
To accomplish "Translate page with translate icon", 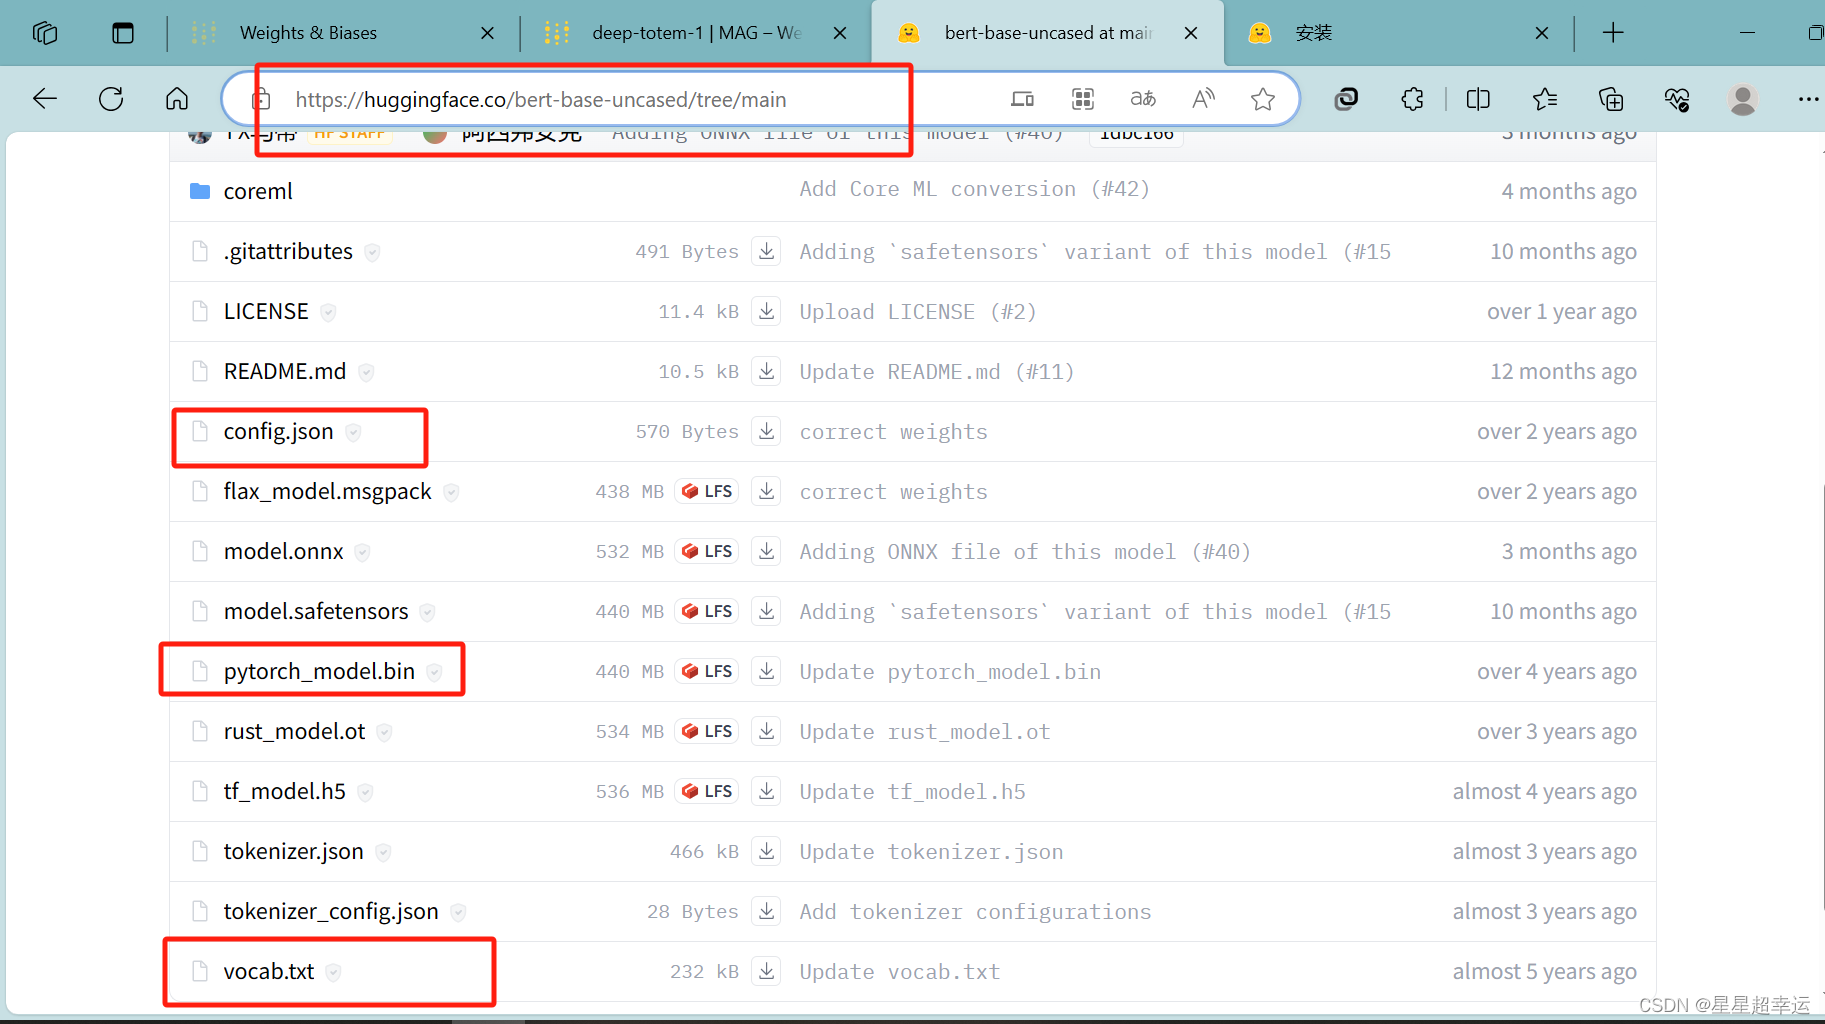I will 1143,99.
